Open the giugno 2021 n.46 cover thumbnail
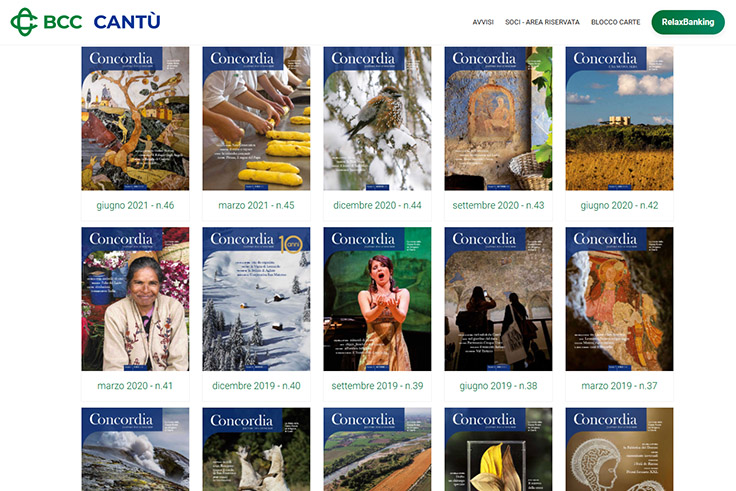Screen dimensions: 736x491 coord(135,118)
